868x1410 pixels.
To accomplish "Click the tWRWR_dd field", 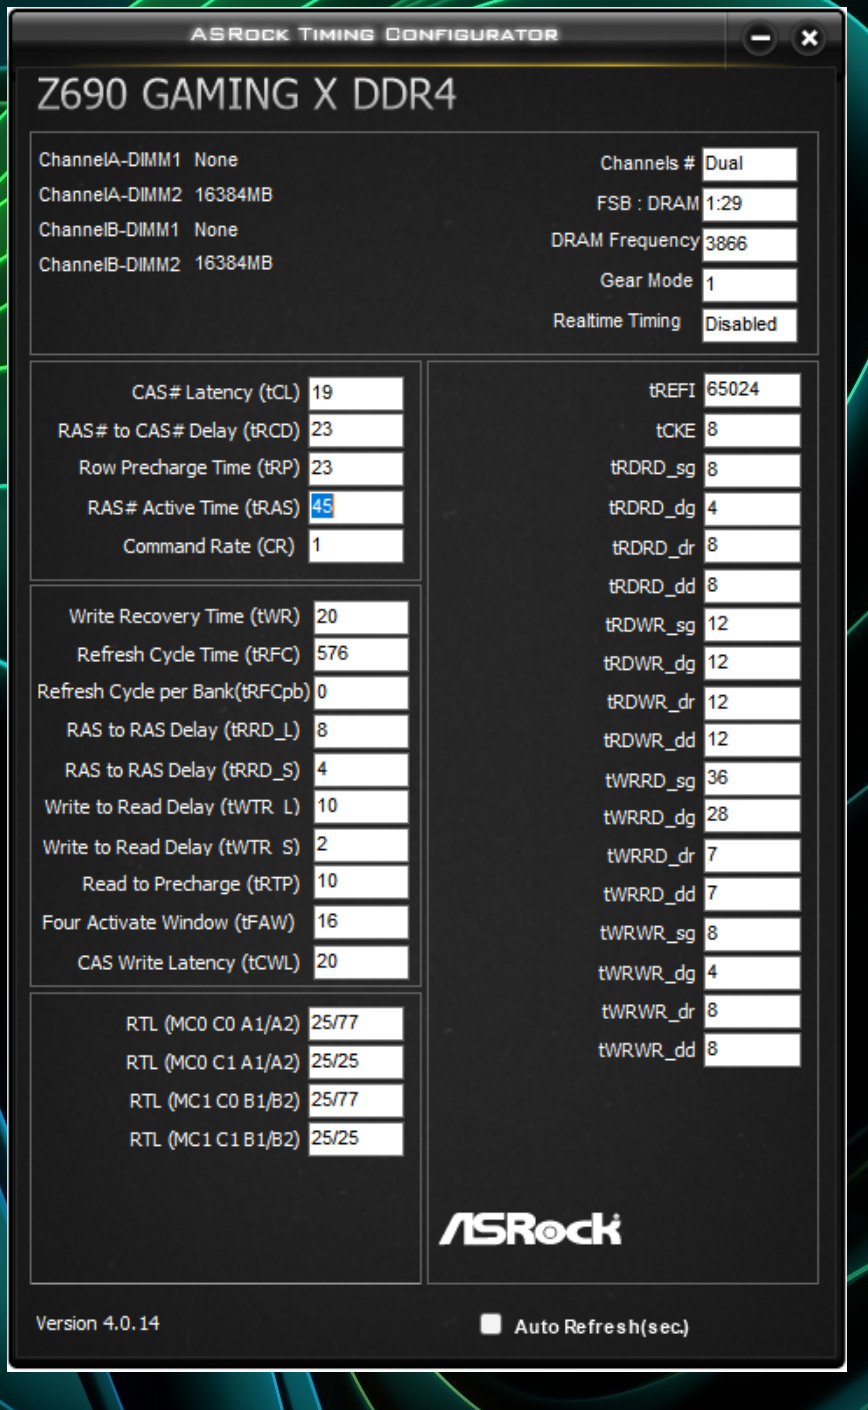I will pyautogui.click(x=752, y=1050).
